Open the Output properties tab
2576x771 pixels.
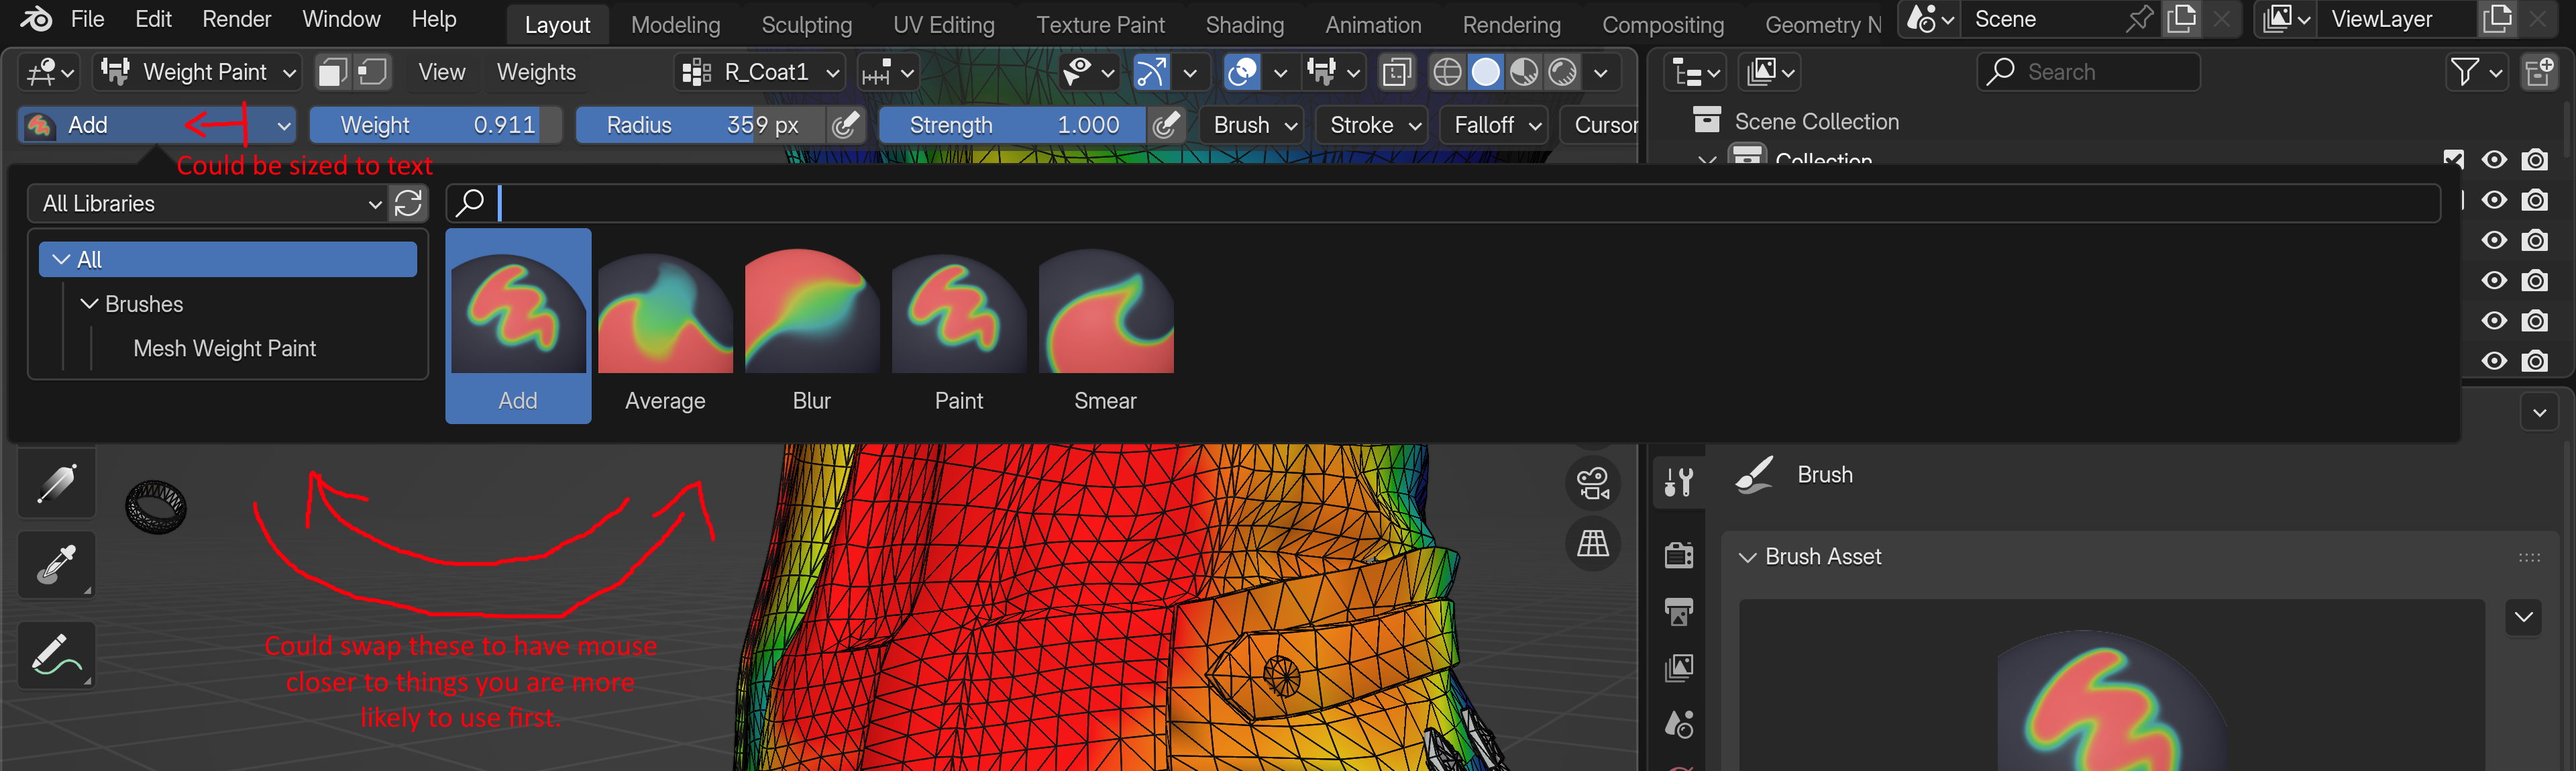[x=1679, y=611]
